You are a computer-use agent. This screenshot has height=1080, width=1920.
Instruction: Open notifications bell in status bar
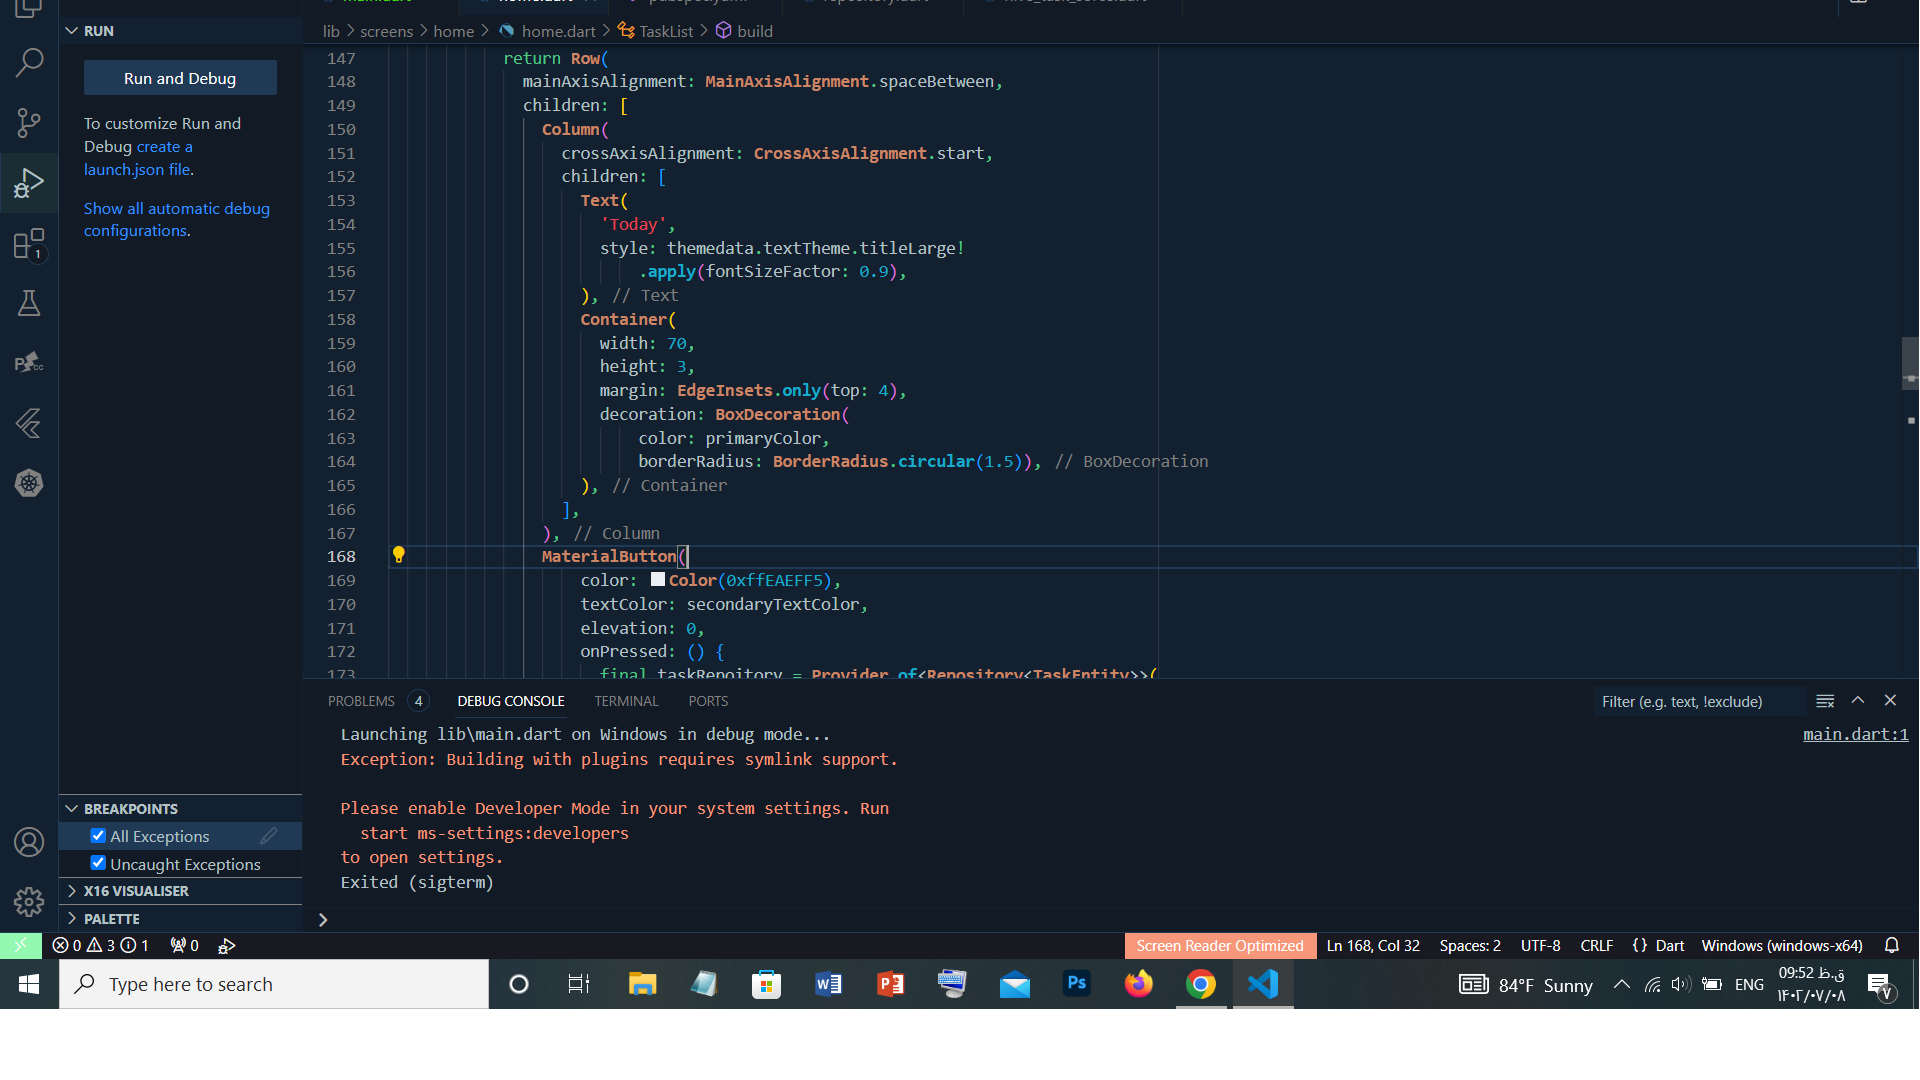[1892, 945]
